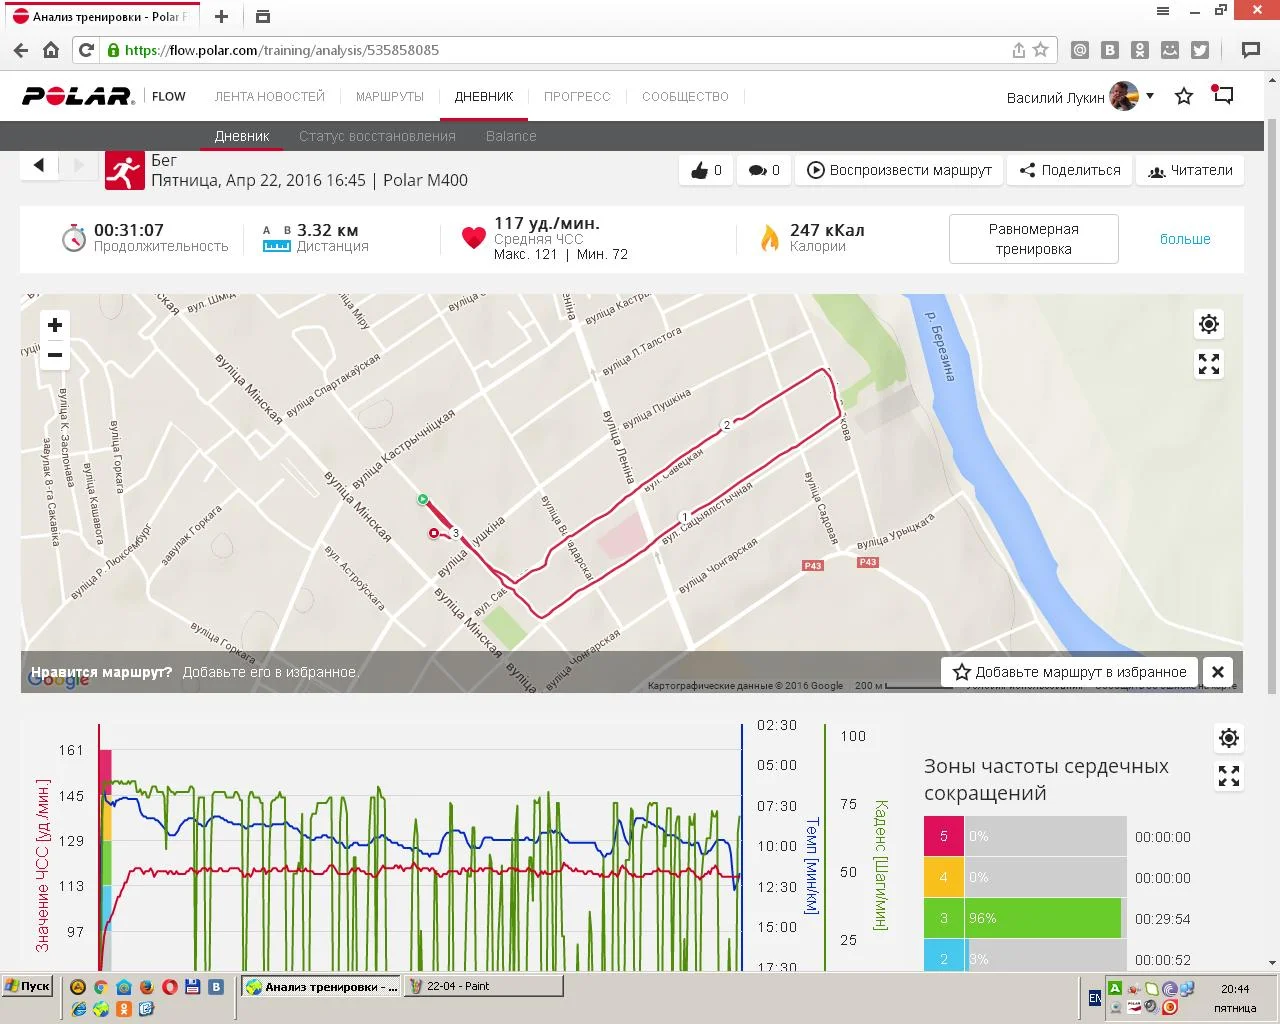Open the comments bubble counter
This screenshot has width=1280, height=1024.
[x=764, y=170]
